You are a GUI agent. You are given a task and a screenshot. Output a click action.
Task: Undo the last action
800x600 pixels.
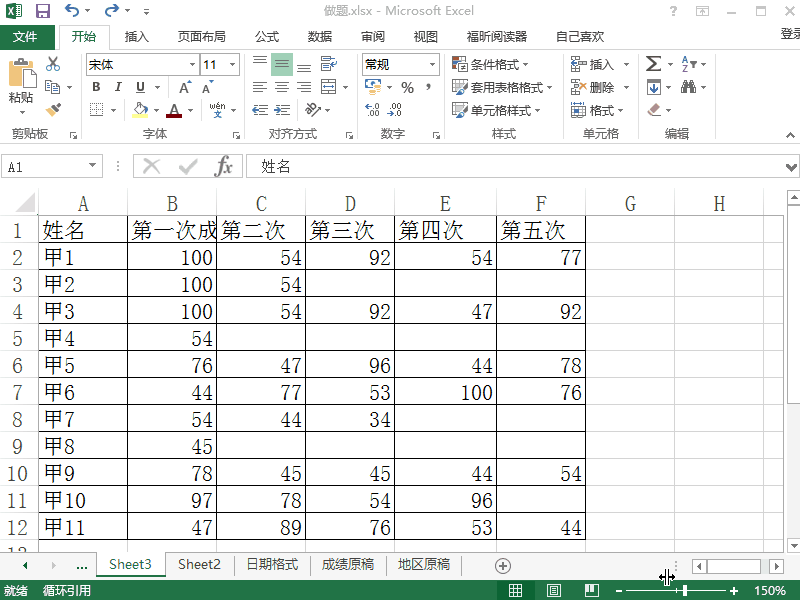(72, 10)
